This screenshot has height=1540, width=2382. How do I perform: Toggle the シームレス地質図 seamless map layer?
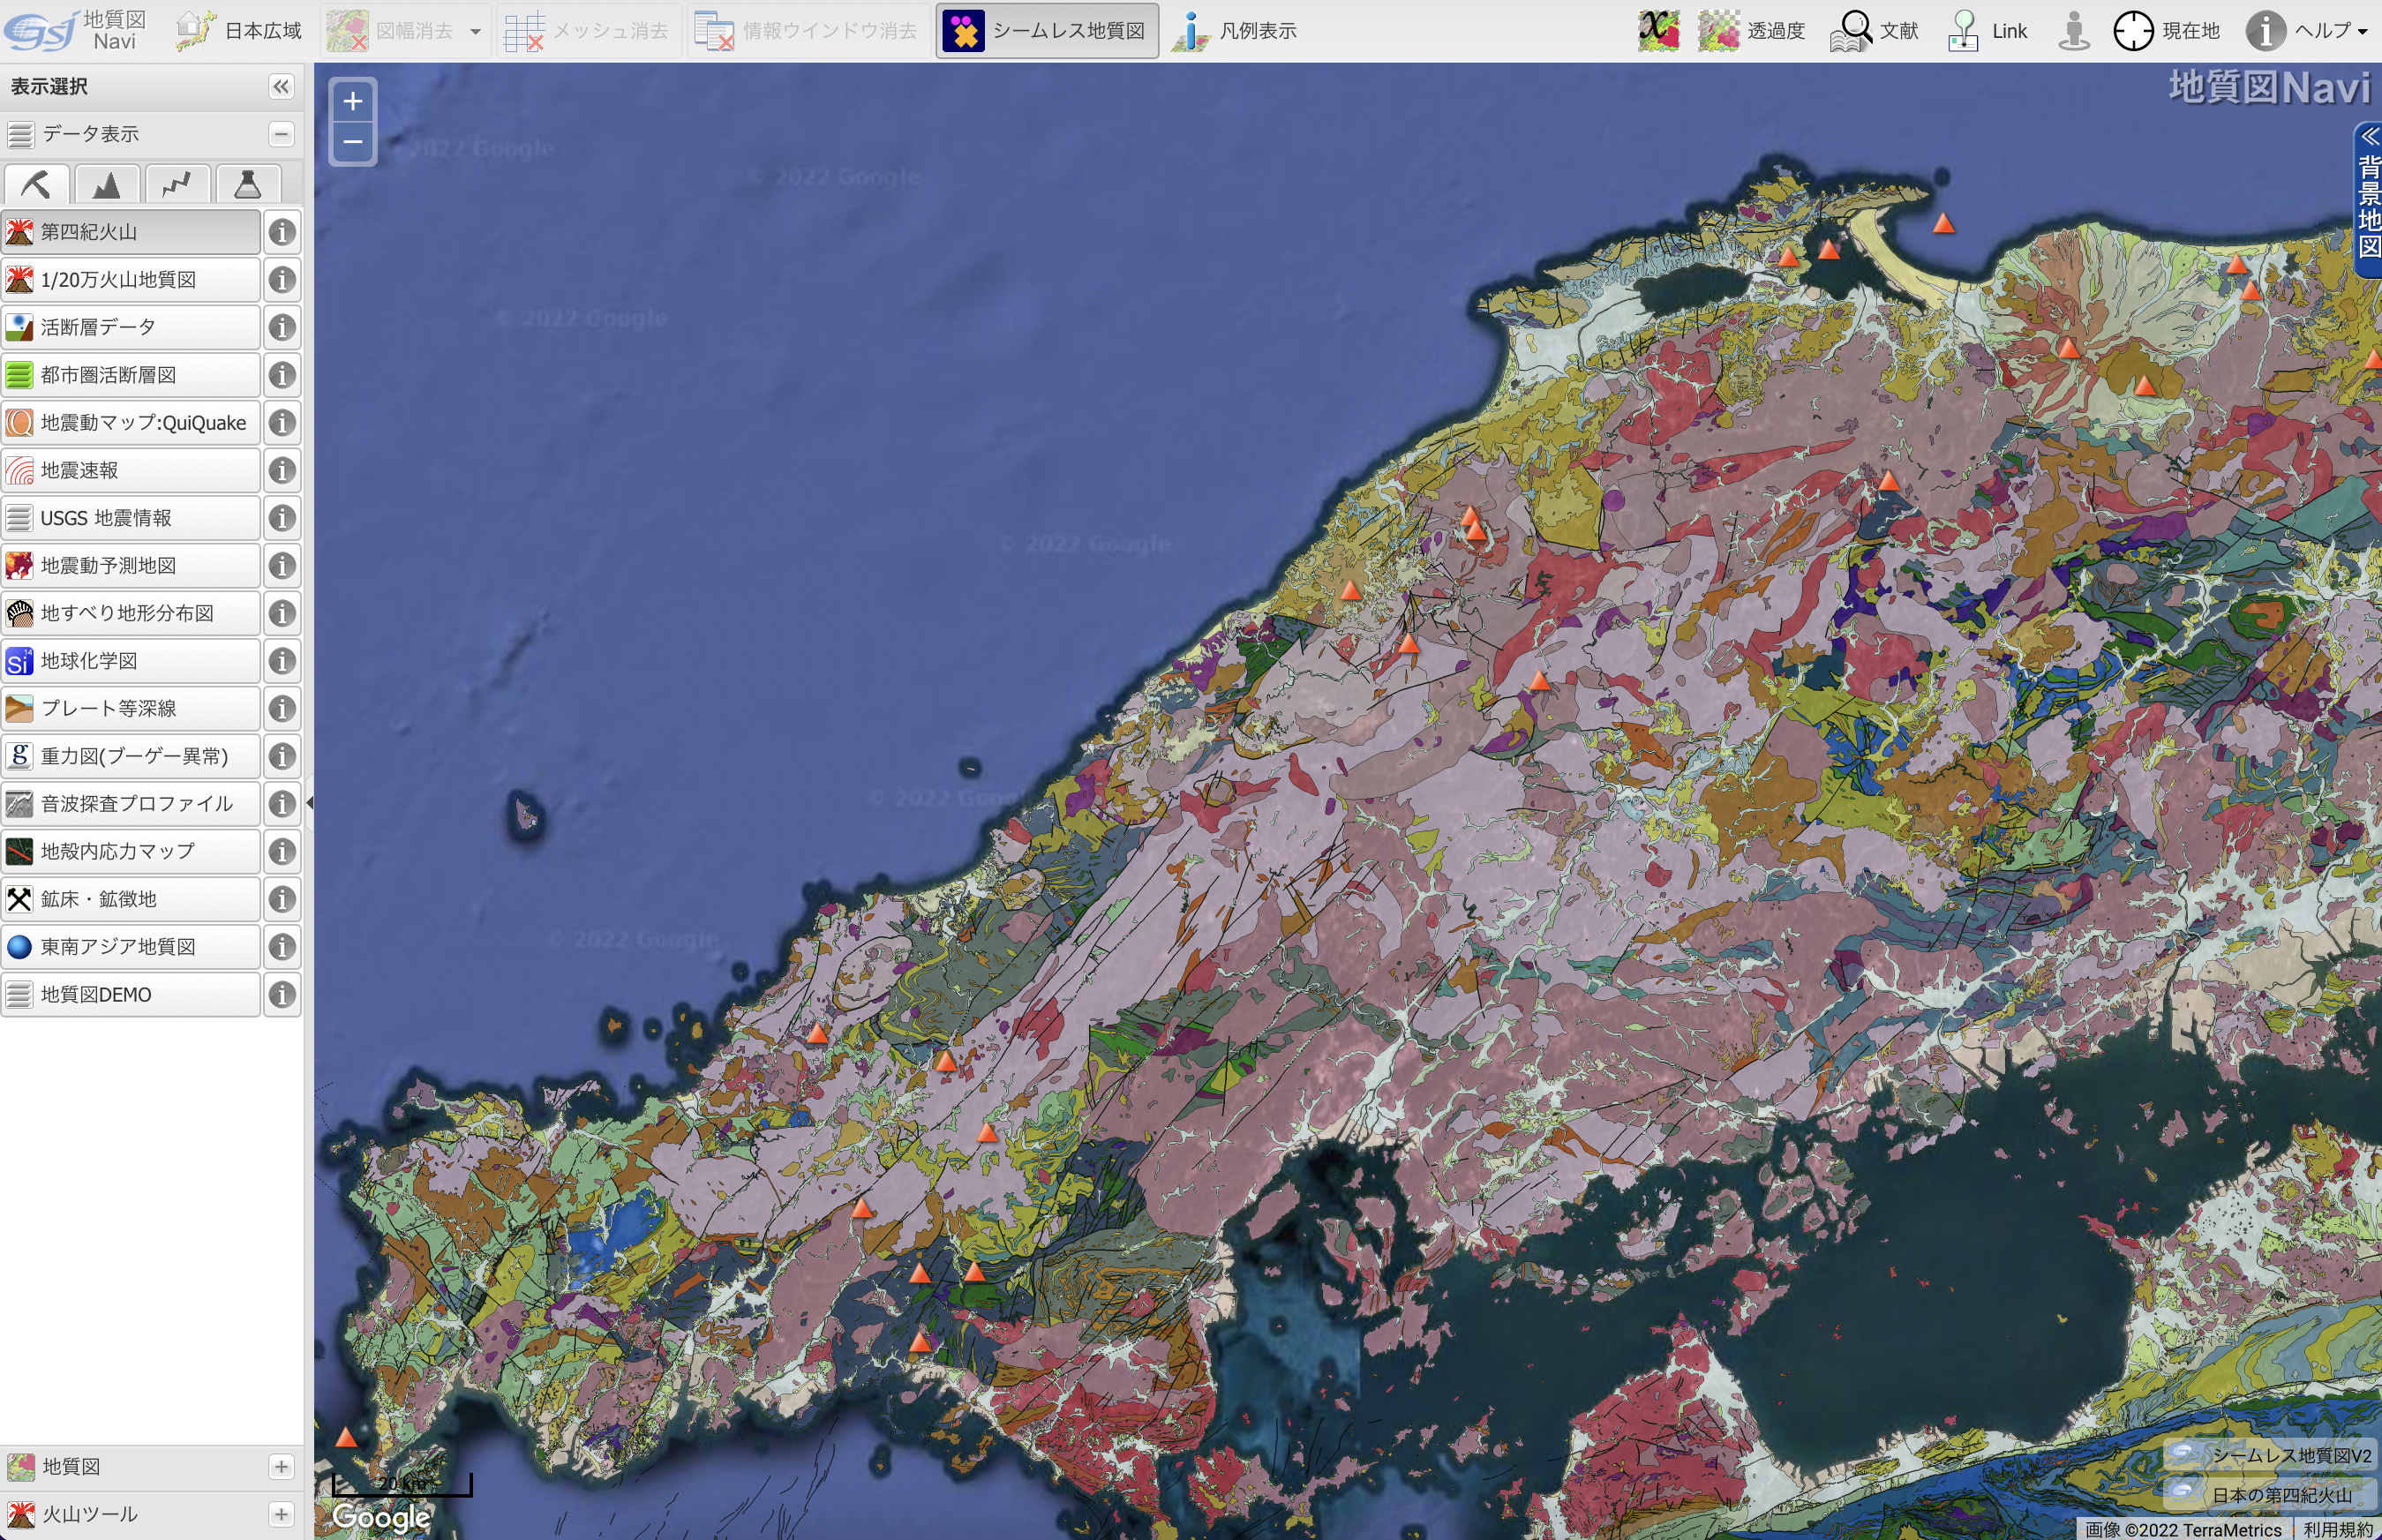[x=1047, y=31]
